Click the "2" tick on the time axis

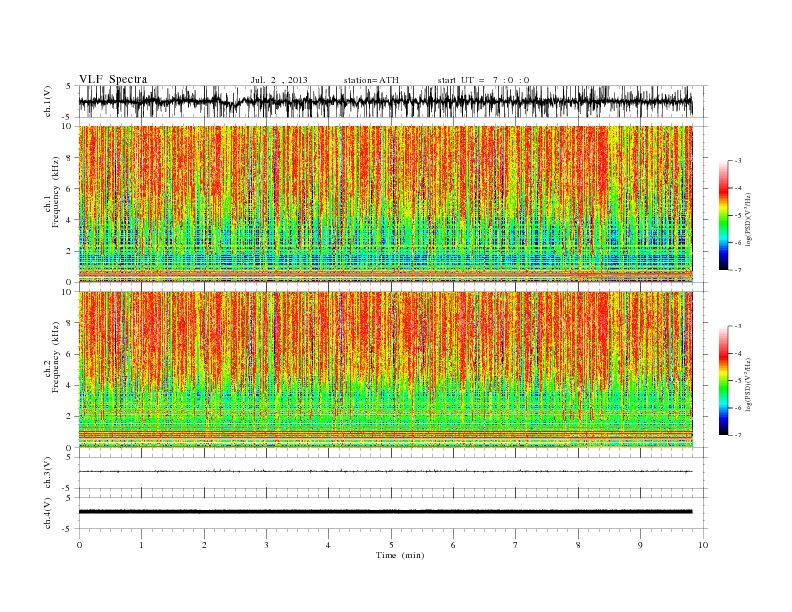tap(204, 545)
